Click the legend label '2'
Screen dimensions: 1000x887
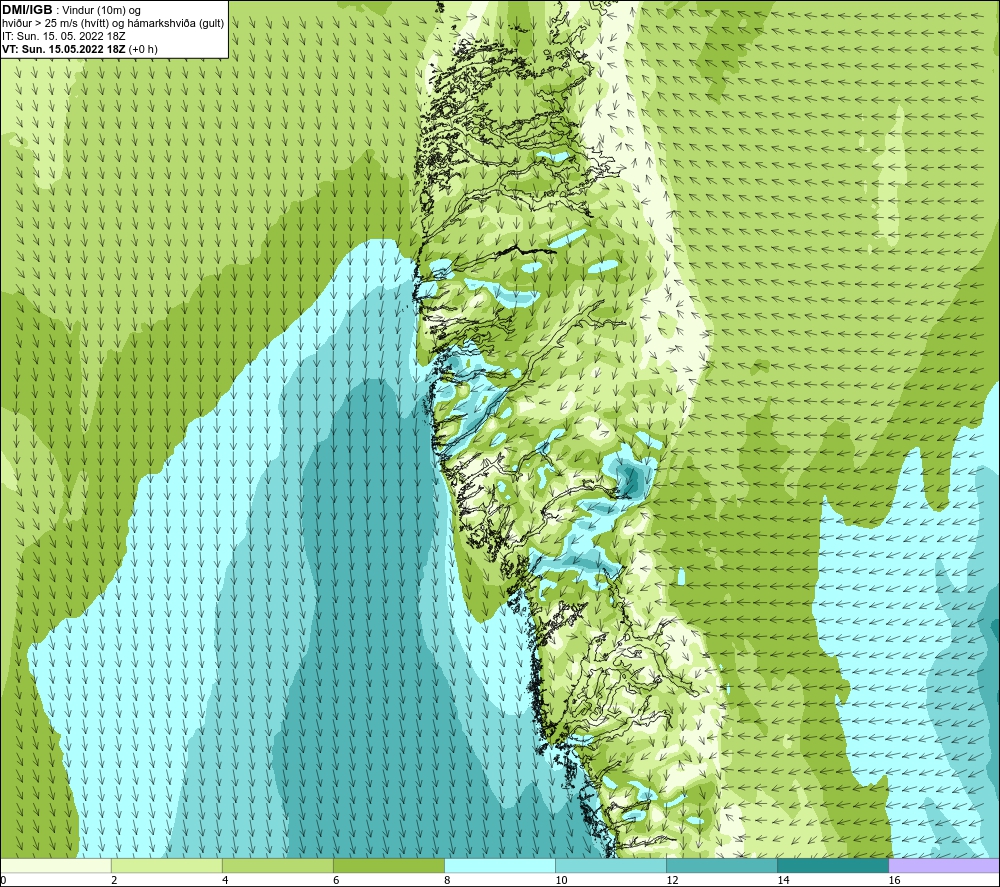(114, 881)
